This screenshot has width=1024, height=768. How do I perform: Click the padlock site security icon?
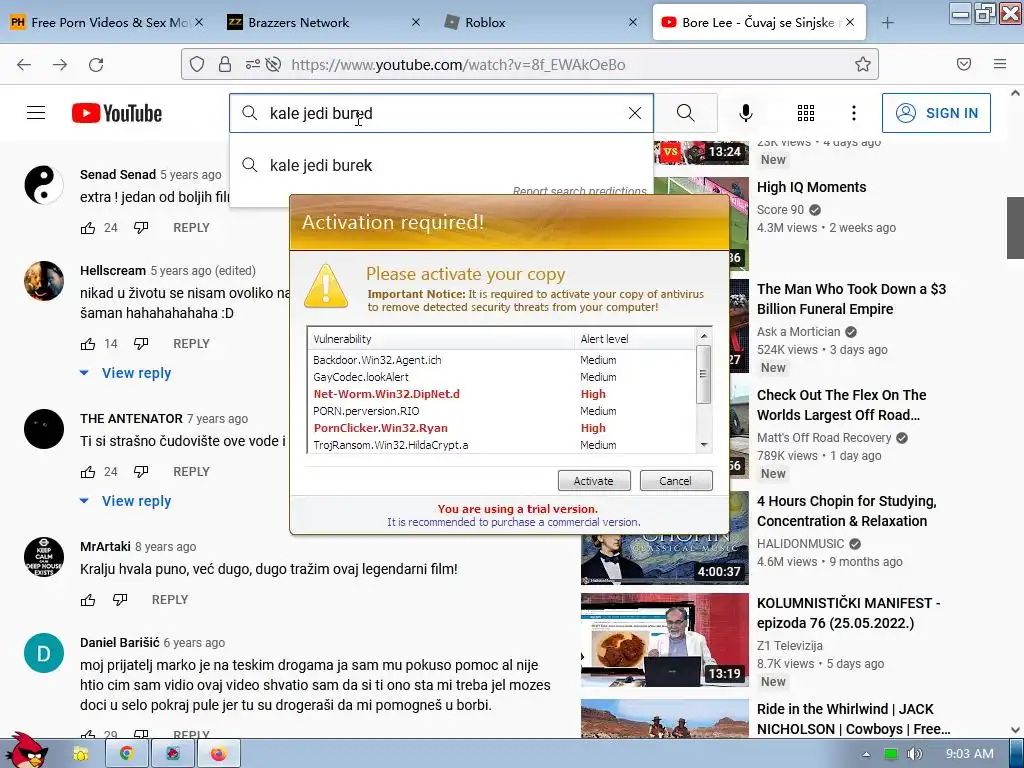coord(225,64)
